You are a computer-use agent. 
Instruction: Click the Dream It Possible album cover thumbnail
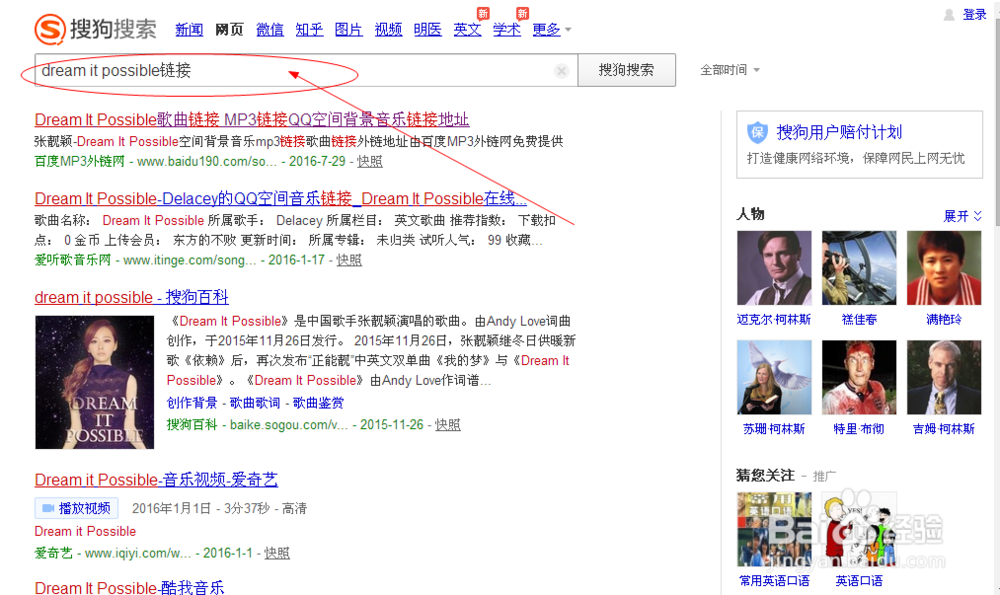[94, 382]
